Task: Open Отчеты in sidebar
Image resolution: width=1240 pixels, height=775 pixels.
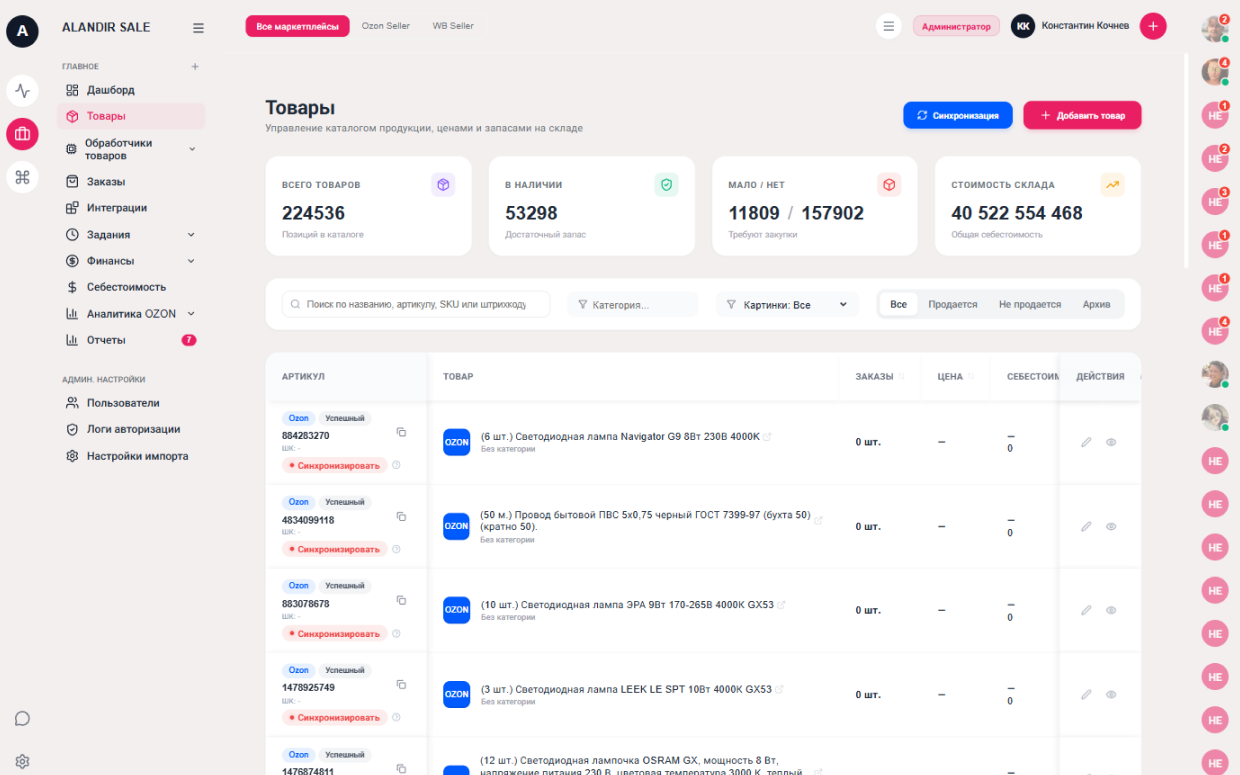Action: tap(131, 340)
